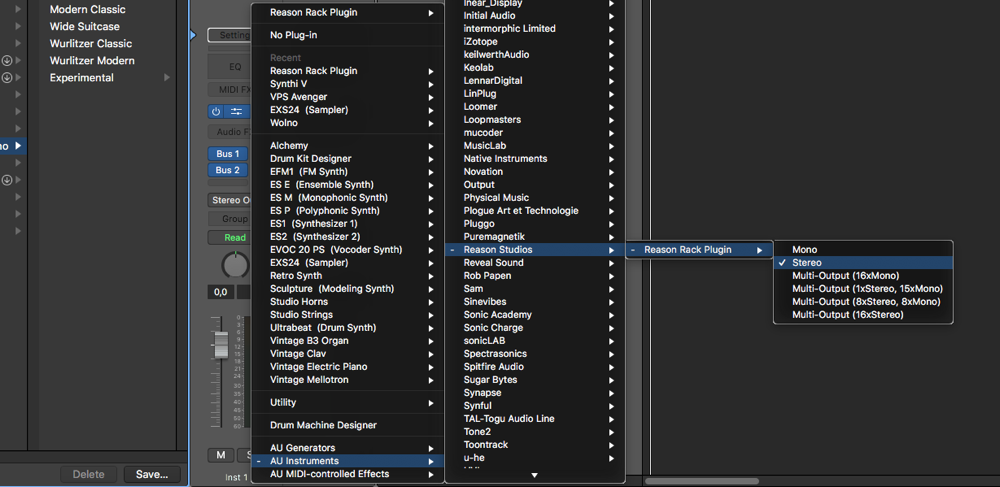Select the Wurlitzer Classic patch

pos(91,44)
